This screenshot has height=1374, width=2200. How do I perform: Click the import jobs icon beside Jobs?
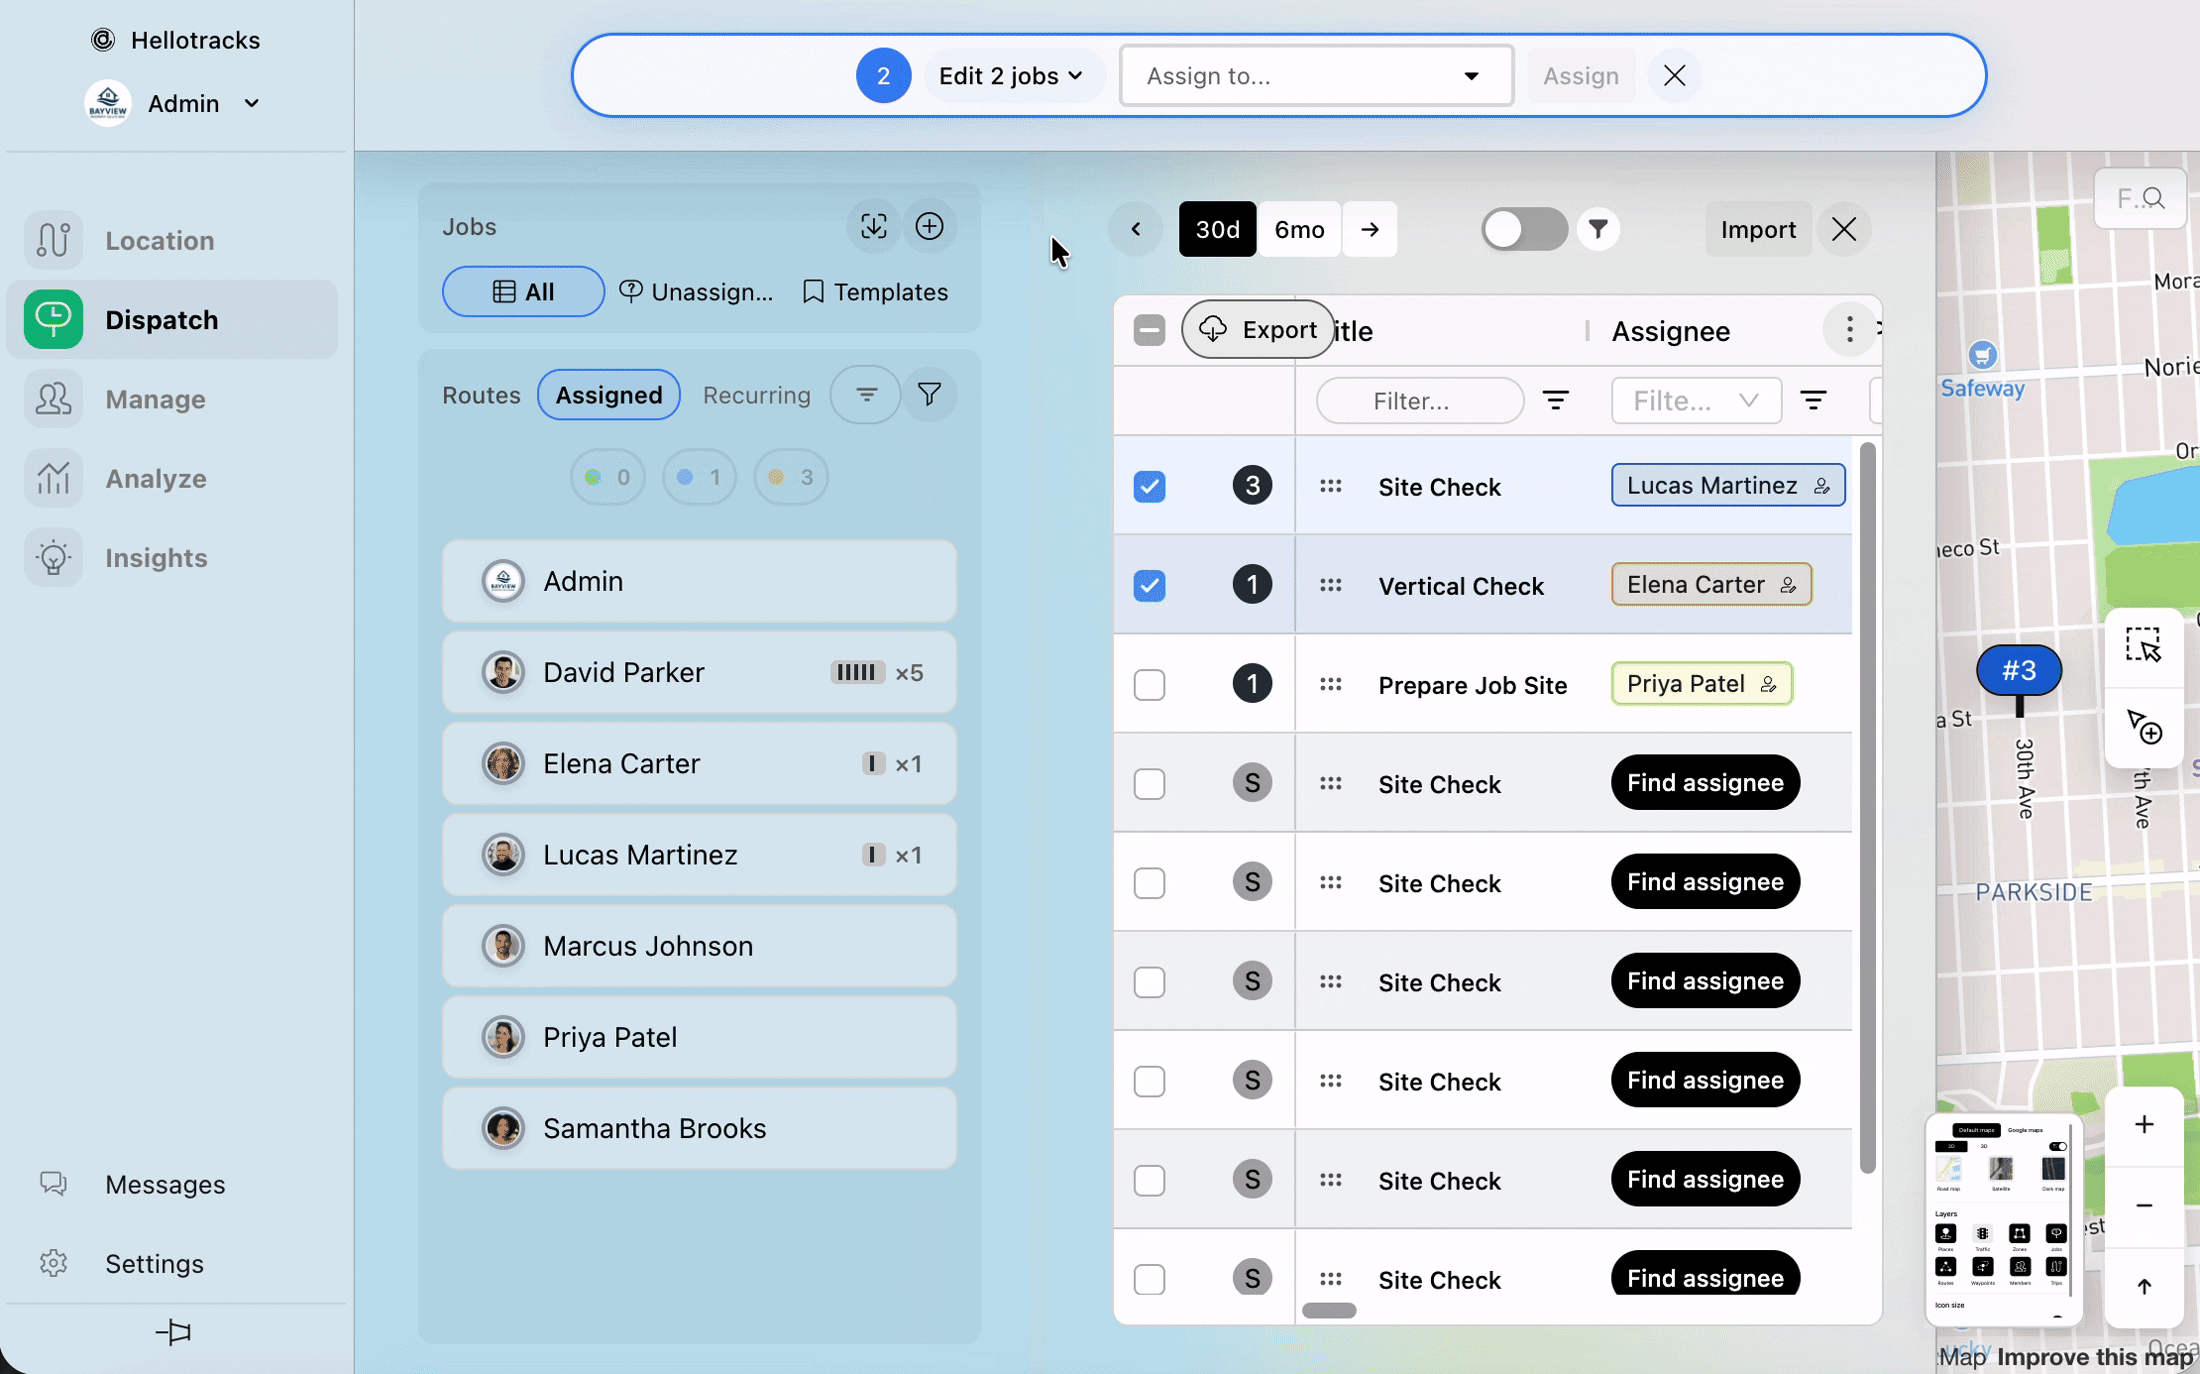point(873,226)
